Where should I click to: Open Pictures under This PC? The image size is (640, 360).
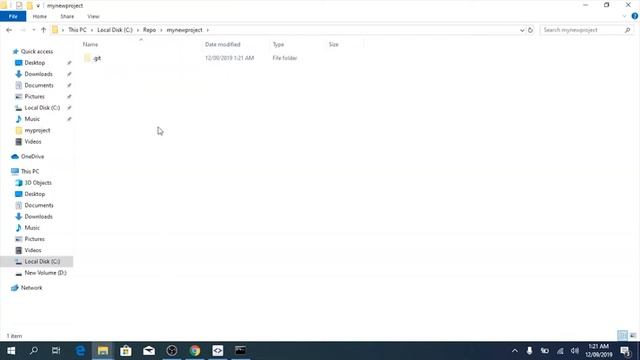(x=34, y=239)
